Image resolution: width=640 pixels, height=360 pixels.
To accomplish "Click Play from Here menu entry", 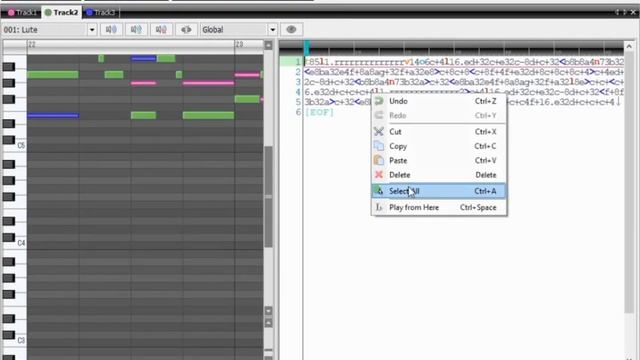I will click(439, 207).
